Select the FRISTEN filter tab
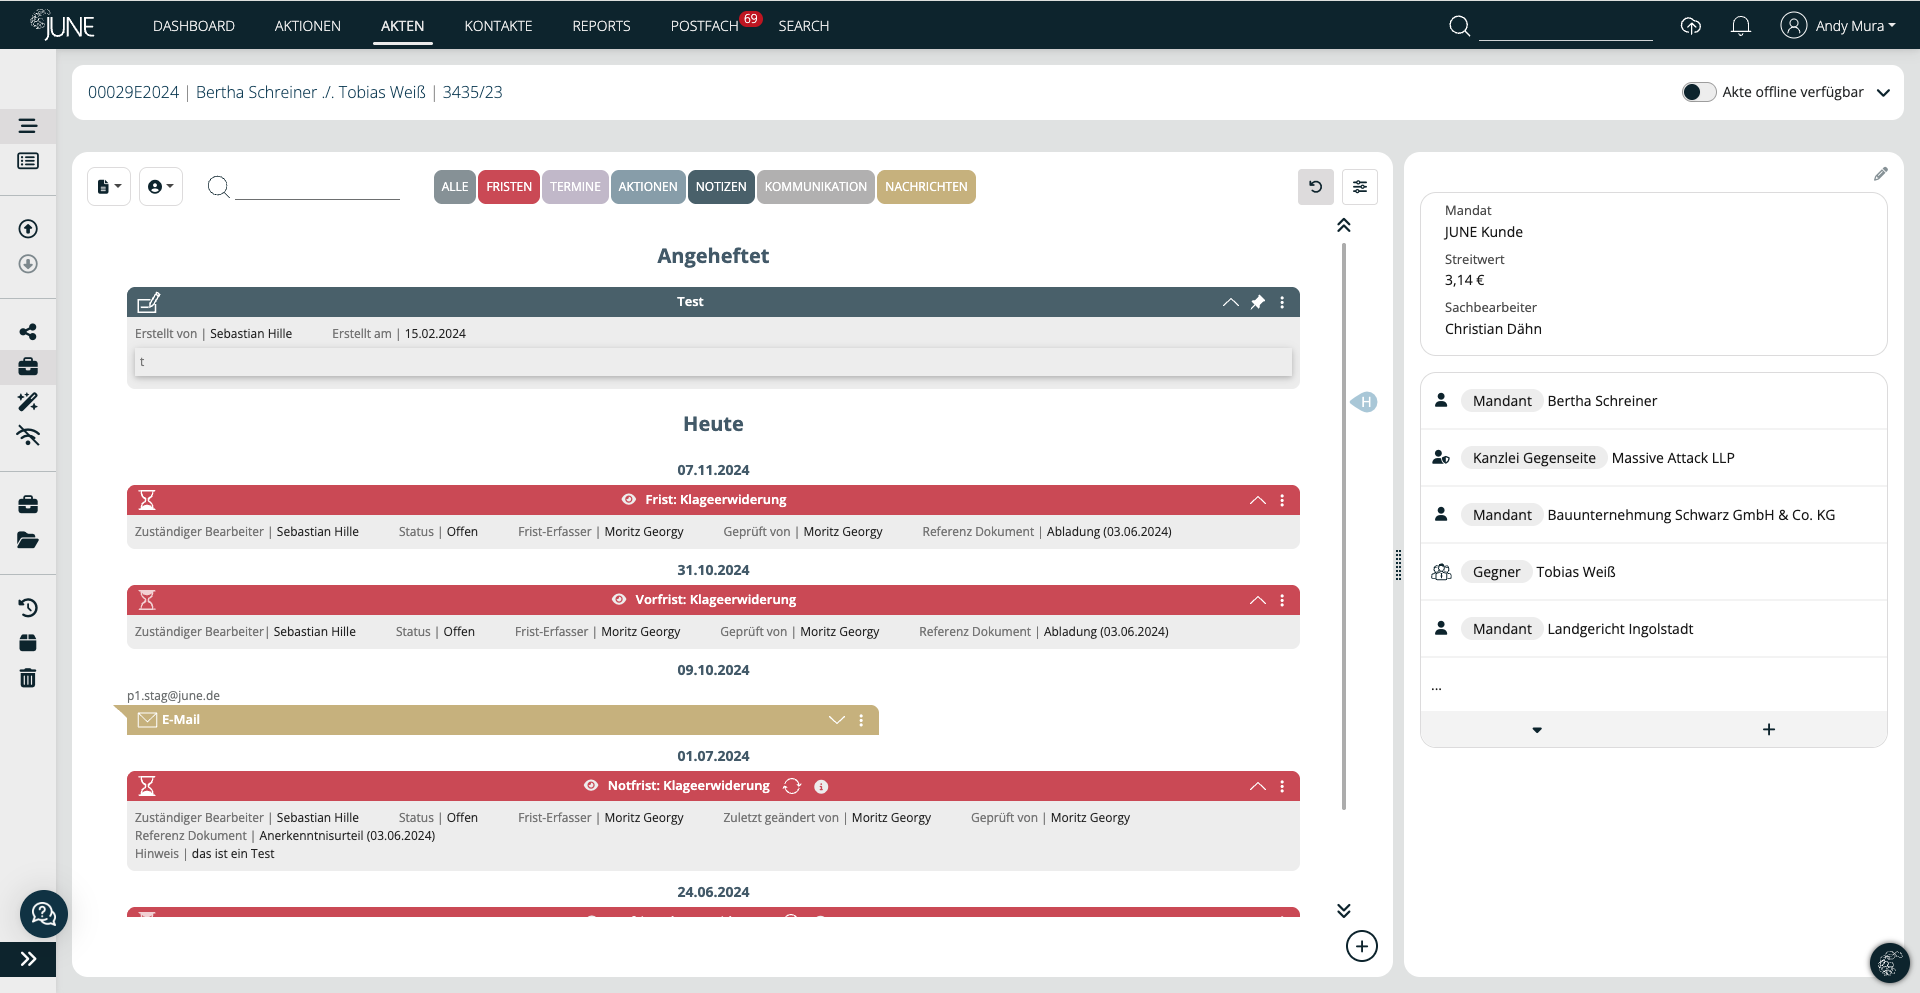Screen dimensions: 1920x993 pos(509,187)
